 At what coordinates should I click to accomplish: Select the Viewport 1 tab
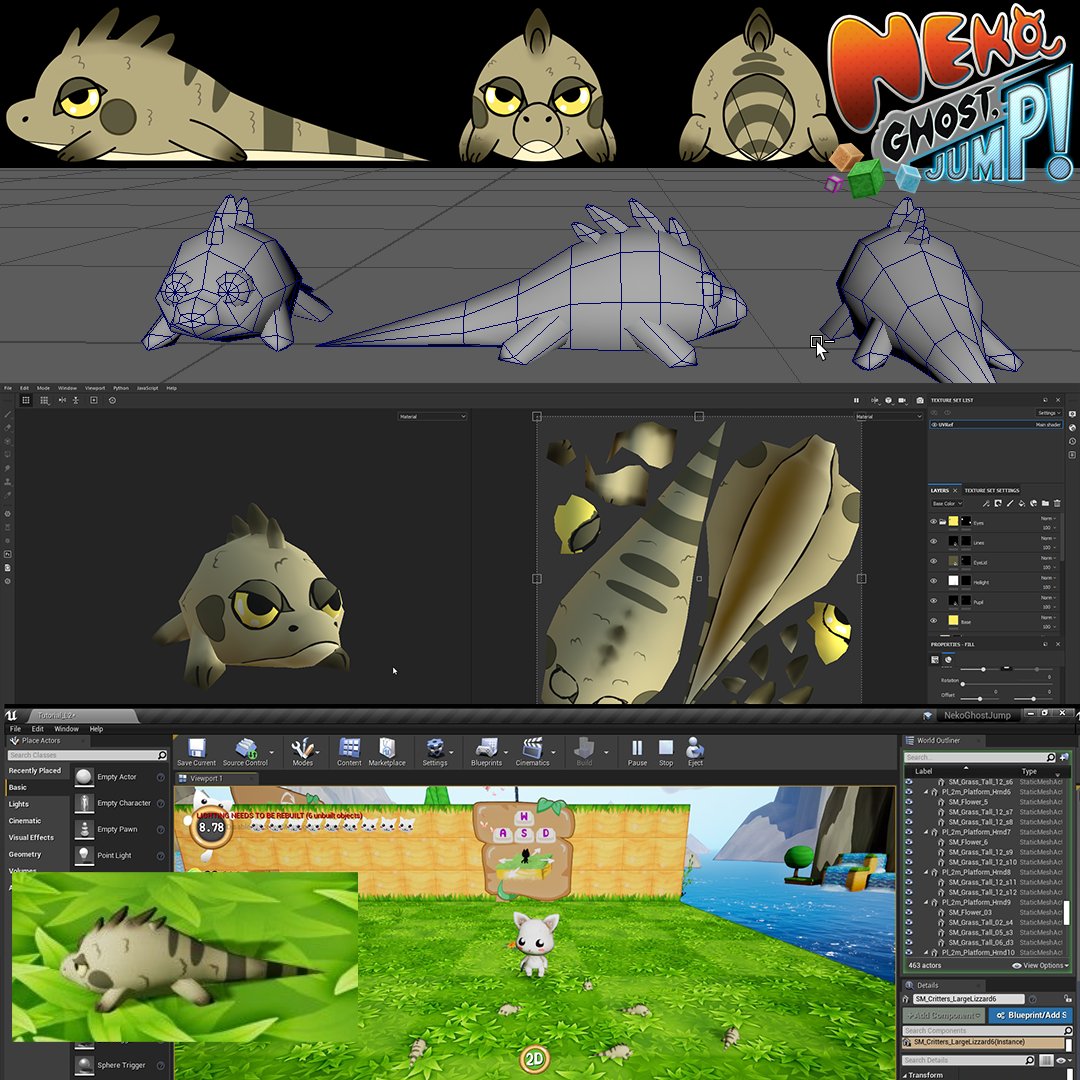pyautogui.click(x=206, y=778)
